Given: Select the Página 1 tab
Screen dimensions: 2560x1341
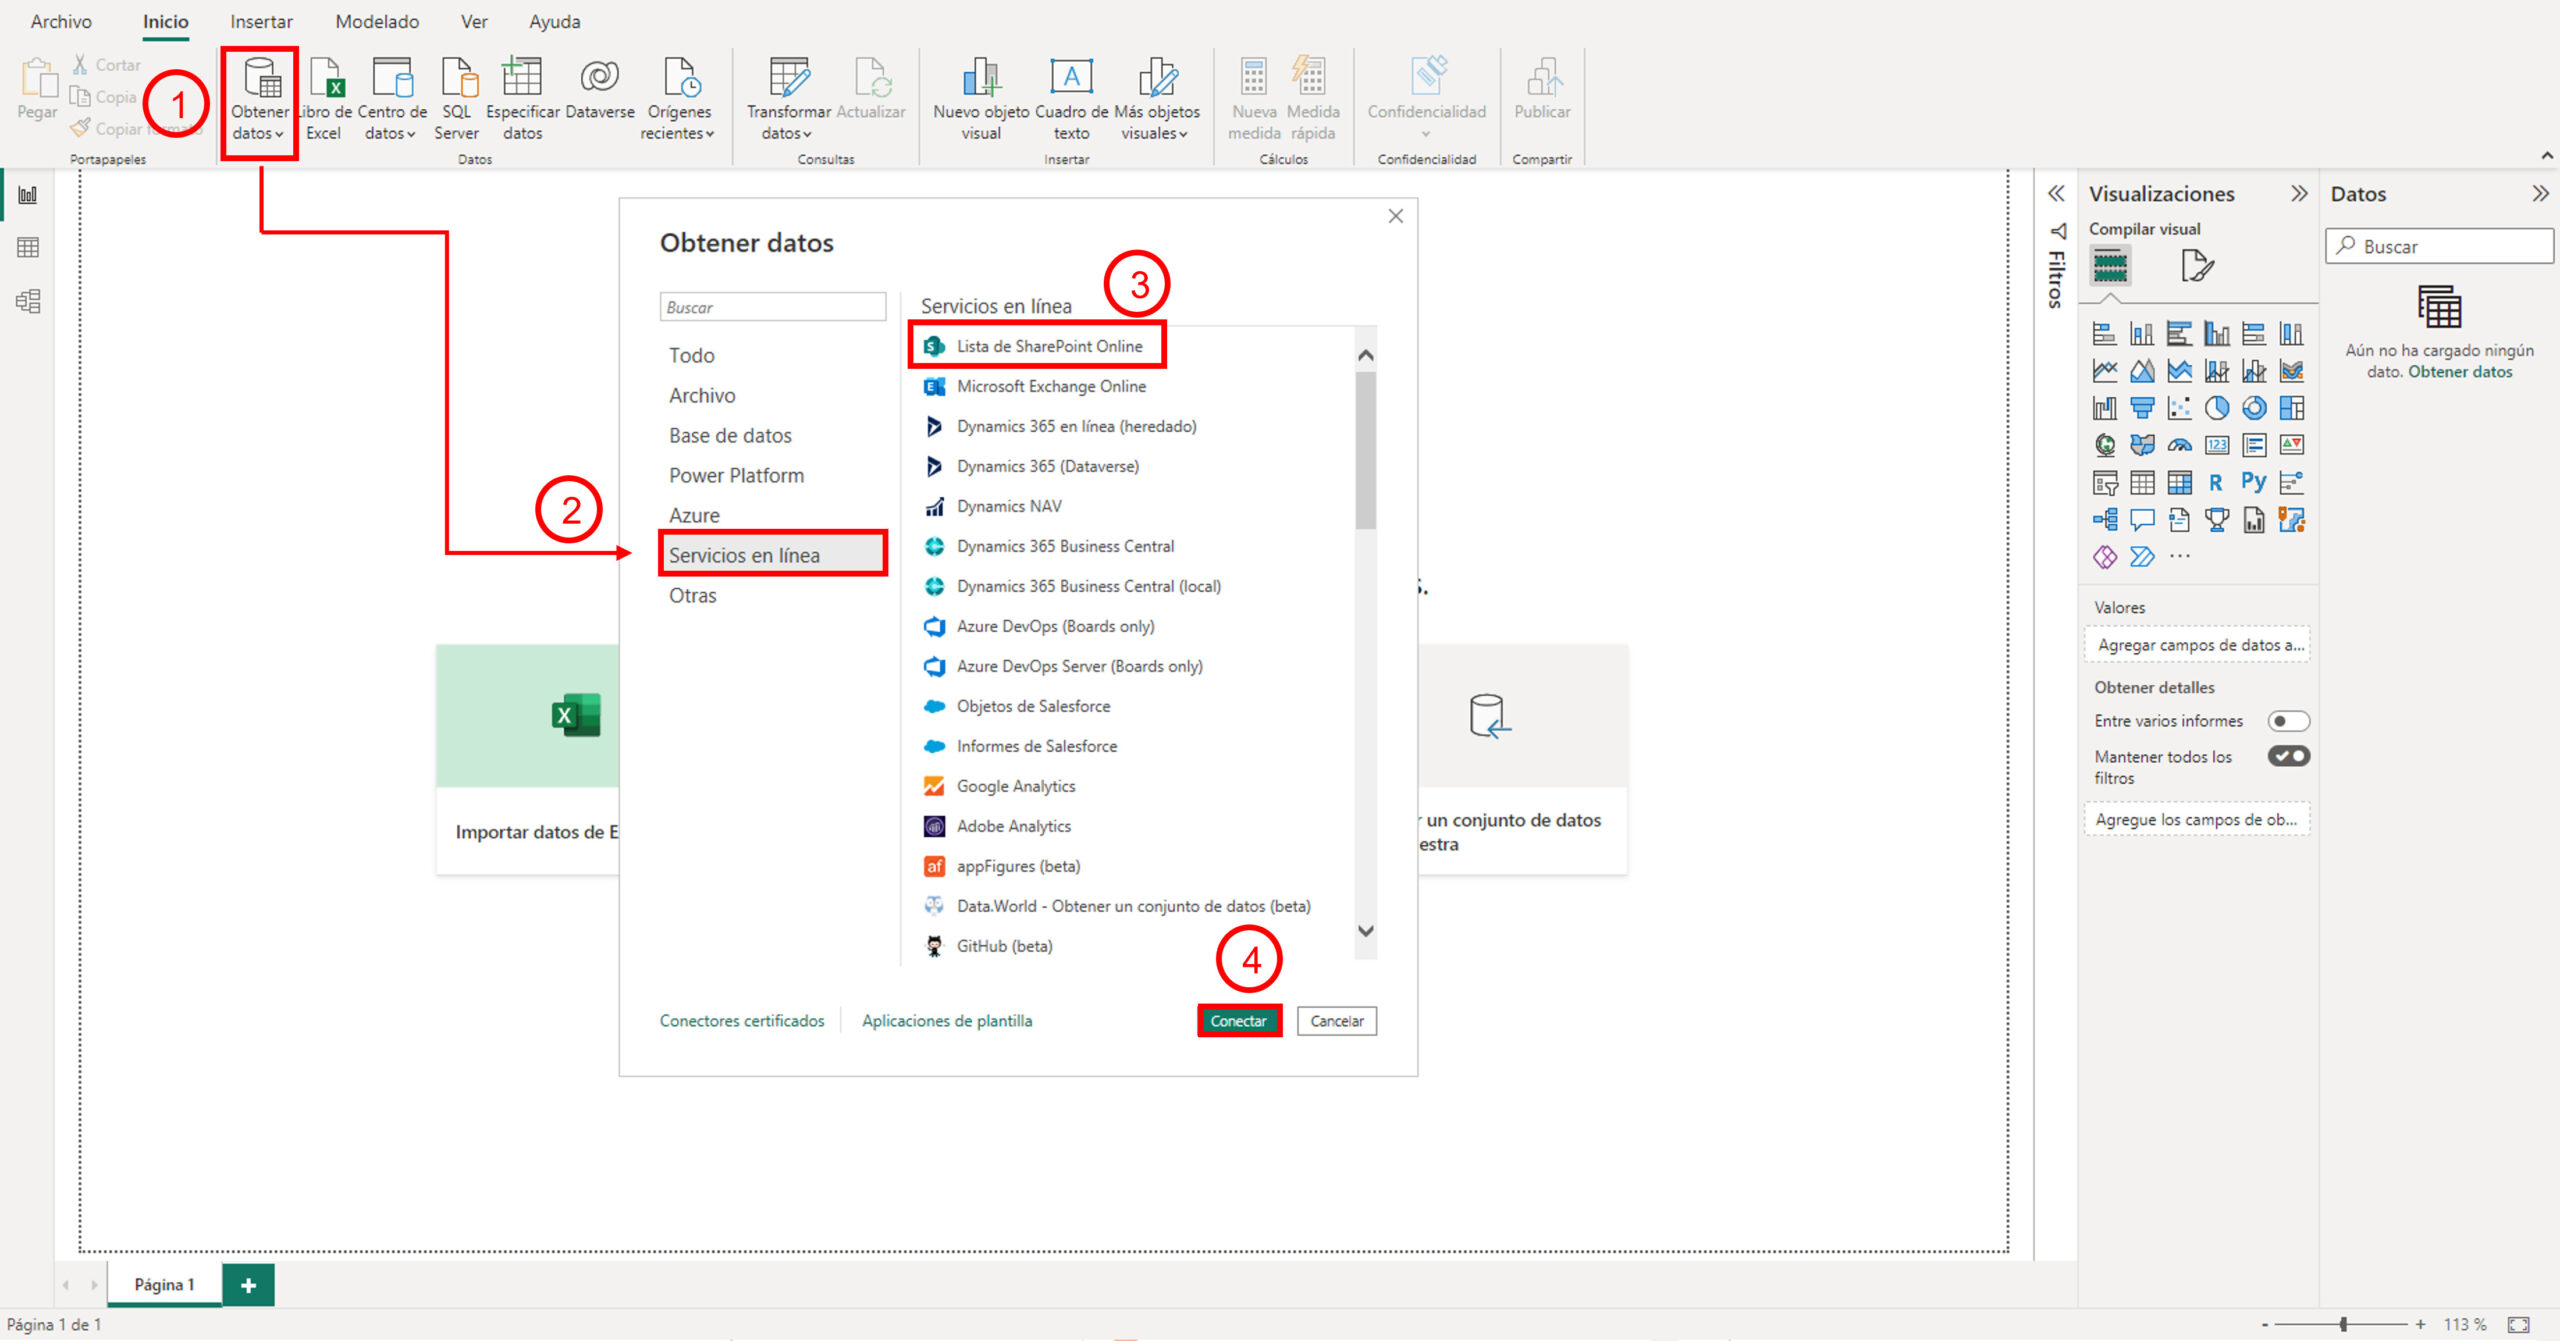Looking at the screenshot, I should pyautogui.click(x=164, y=1284).
